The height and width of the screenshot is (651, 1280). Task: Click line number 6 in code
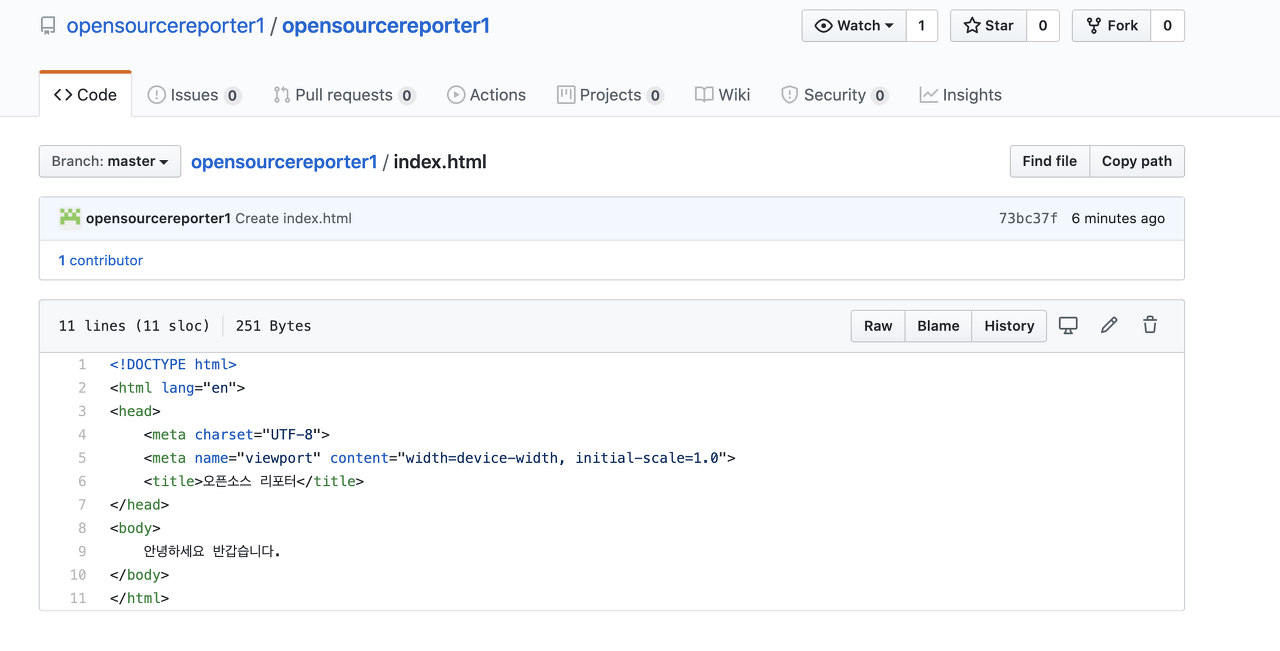click(82, 481)
